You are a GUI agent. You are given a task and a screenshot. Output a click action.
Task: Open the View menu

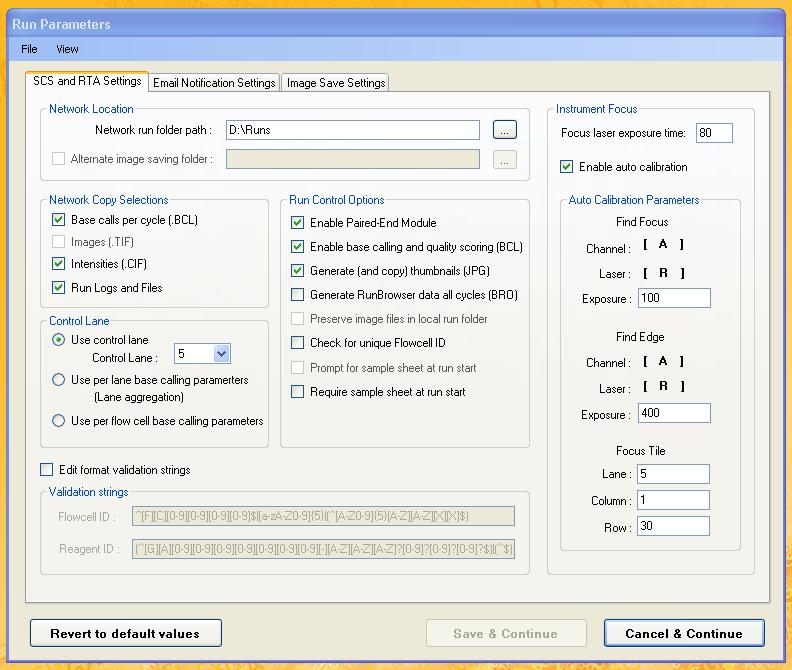click(67, 49)
